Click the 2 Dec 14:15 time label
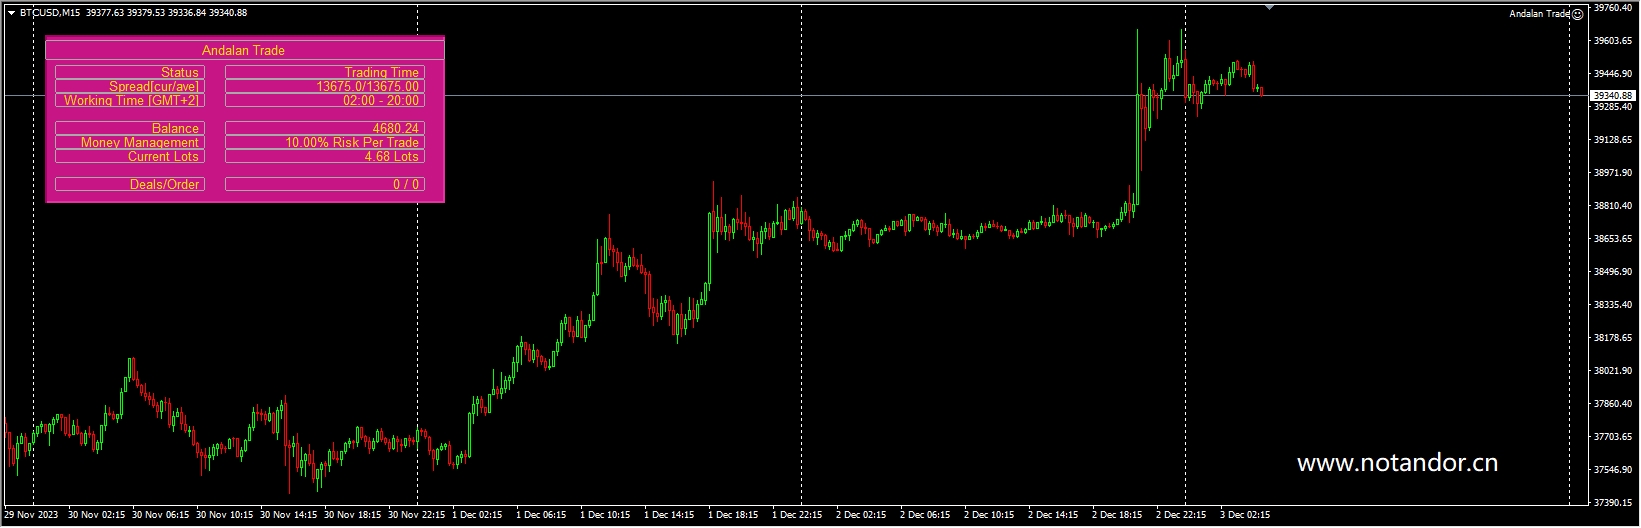This screenshot has width=1641, height=528. pyautogui.click(x=1053, y=516)
